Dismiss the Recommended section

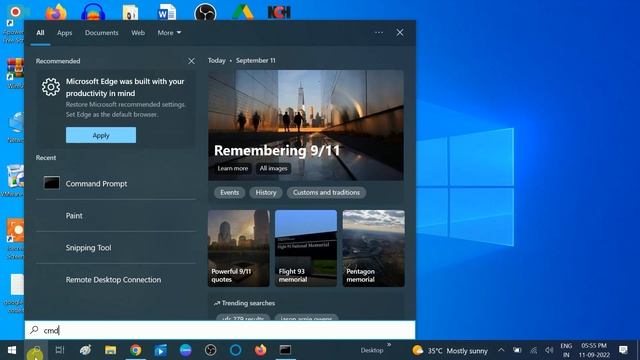[191, 61]
